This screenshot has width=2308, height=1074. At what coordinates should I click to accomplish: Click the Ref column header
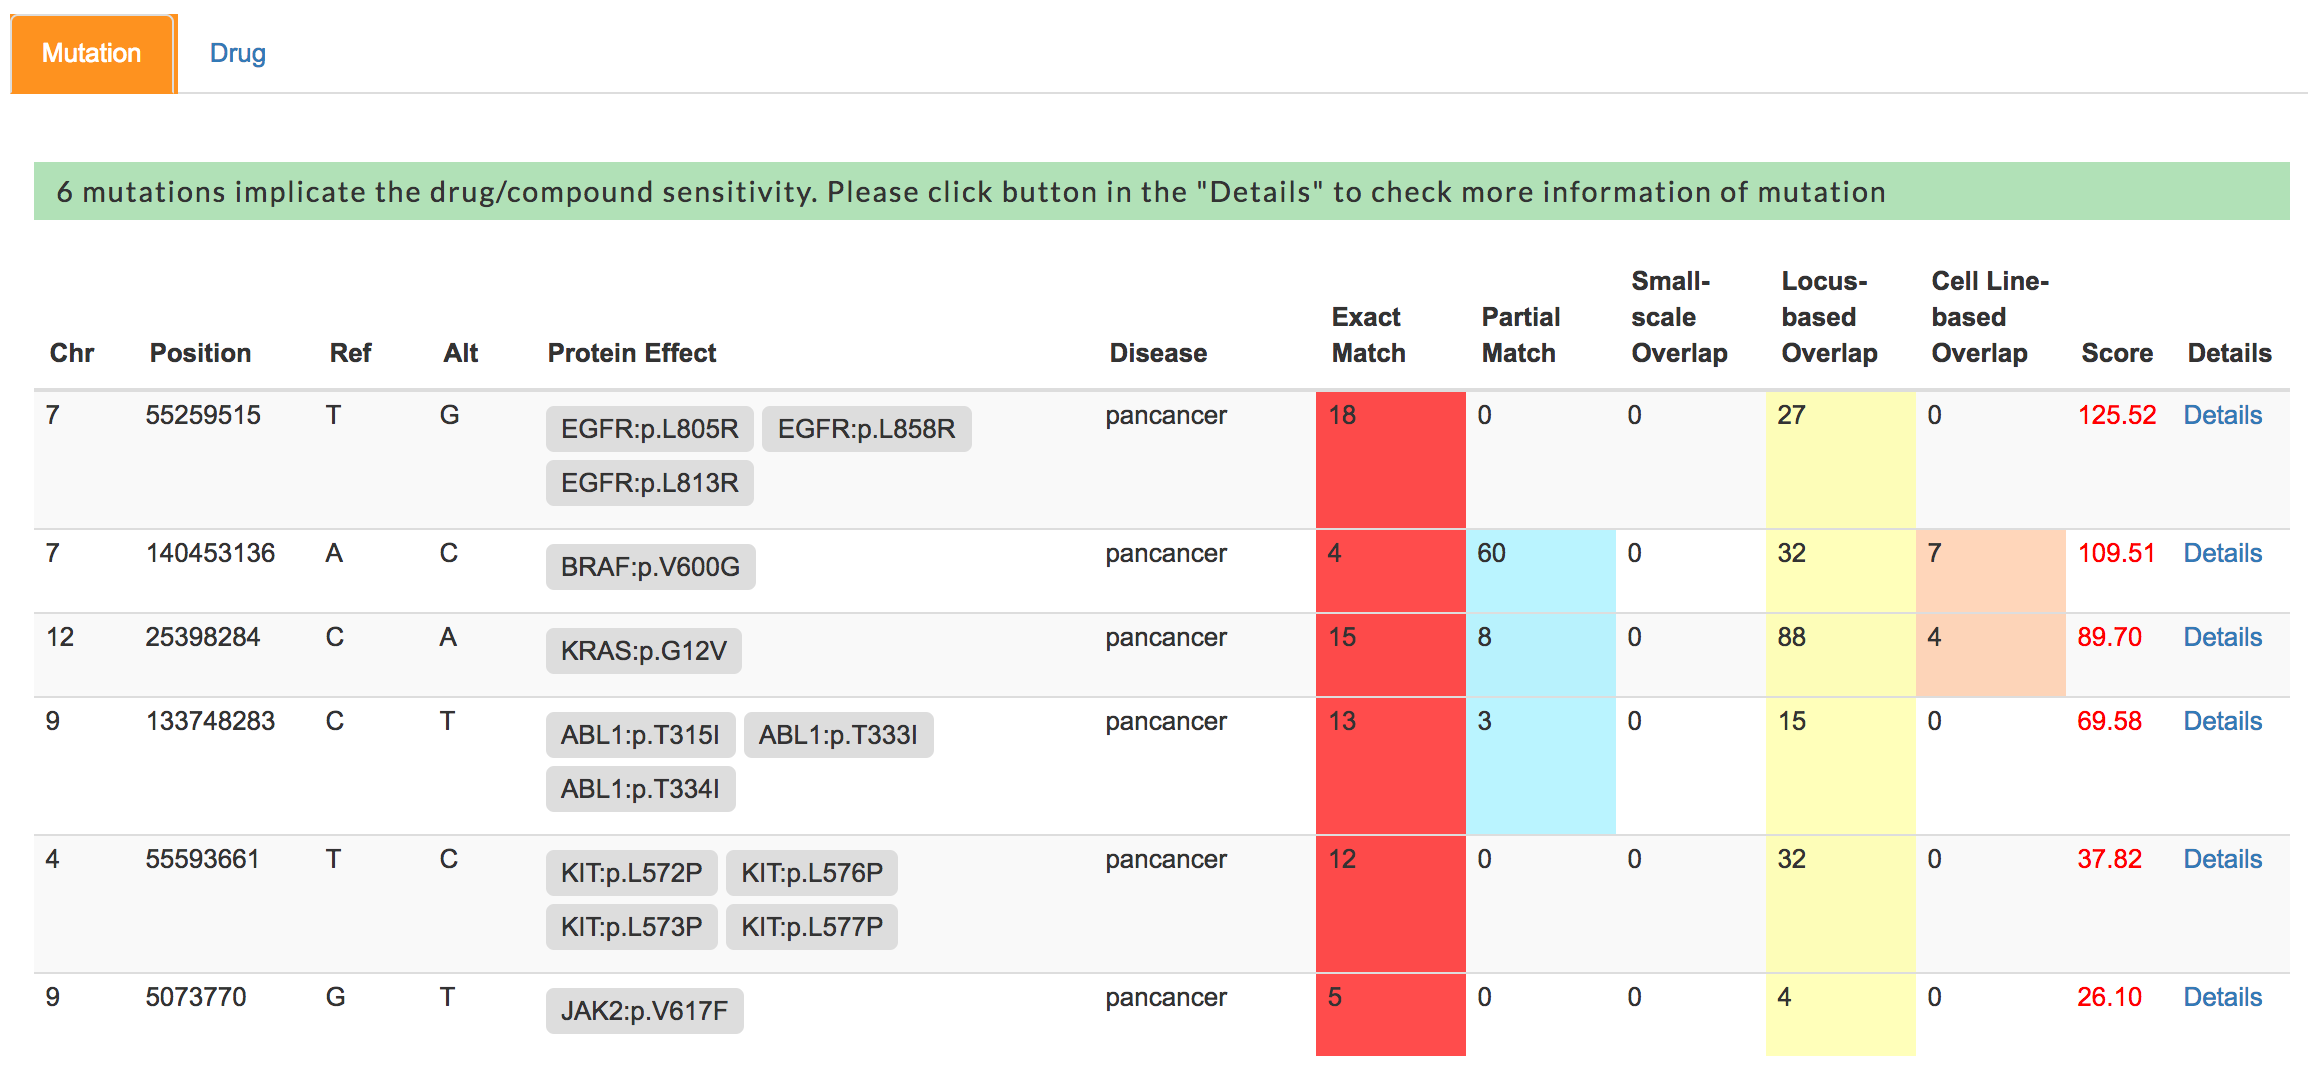[x=350, y=353]
